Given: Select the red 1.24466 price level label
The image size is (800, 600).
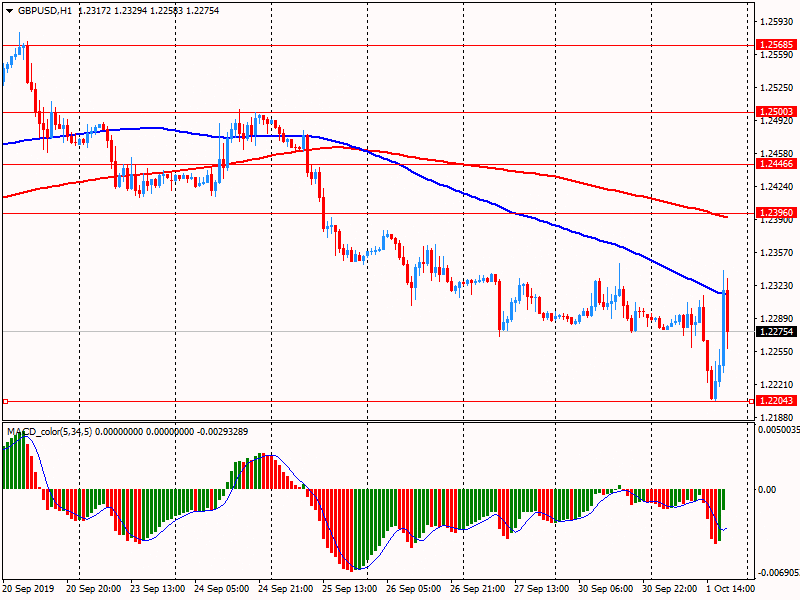Looking at the screenshot, I should 776,164.
